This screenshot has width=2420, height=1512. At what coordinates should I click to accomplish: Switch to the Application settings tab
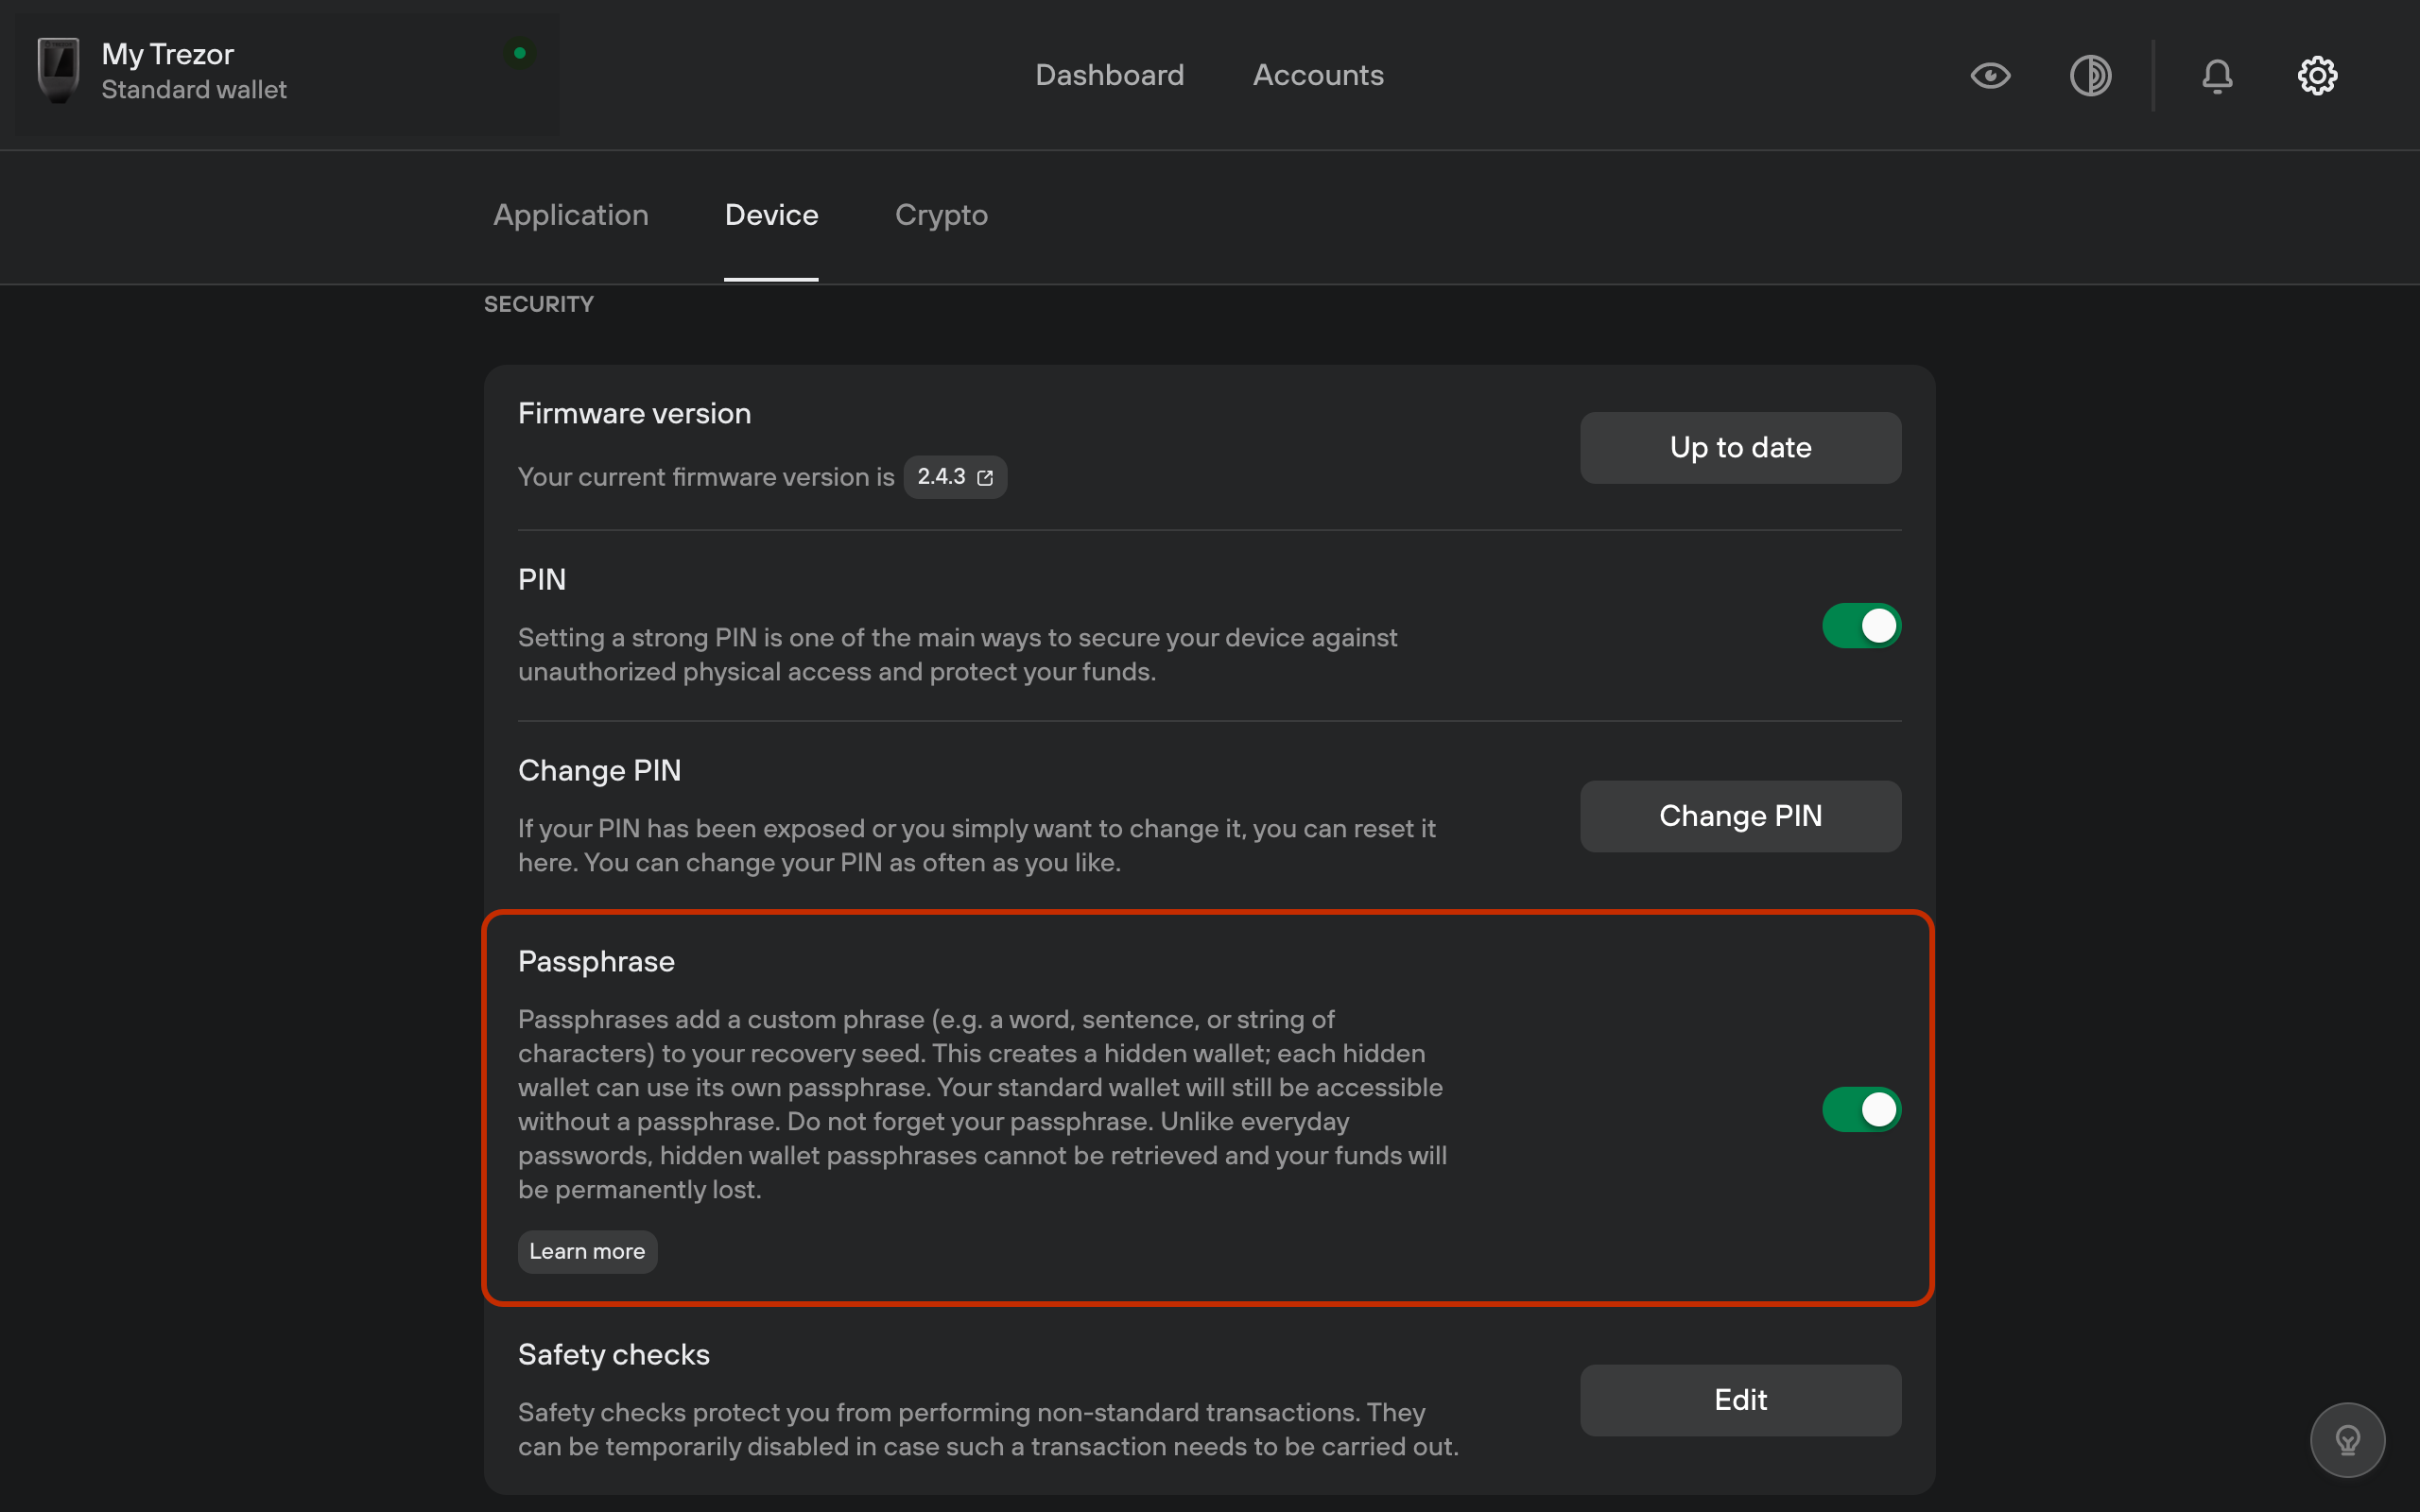coord(571,215)
